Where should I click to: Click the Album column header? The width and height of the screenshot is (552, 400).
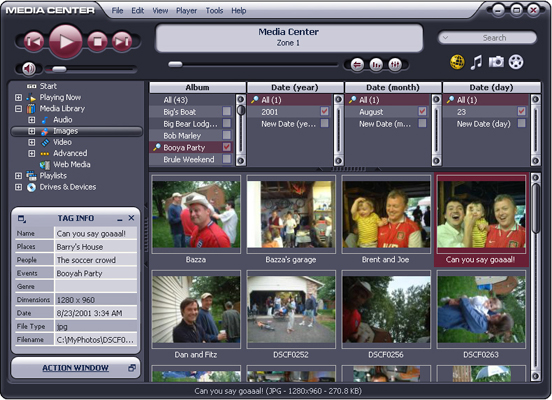click(x=197, y=88)
